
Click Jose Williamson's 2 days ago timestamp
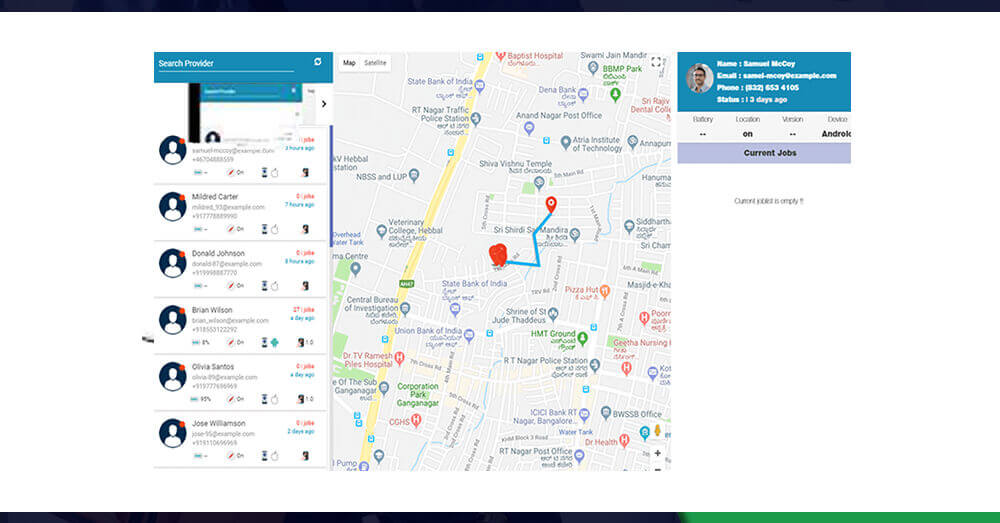[300, 432]
